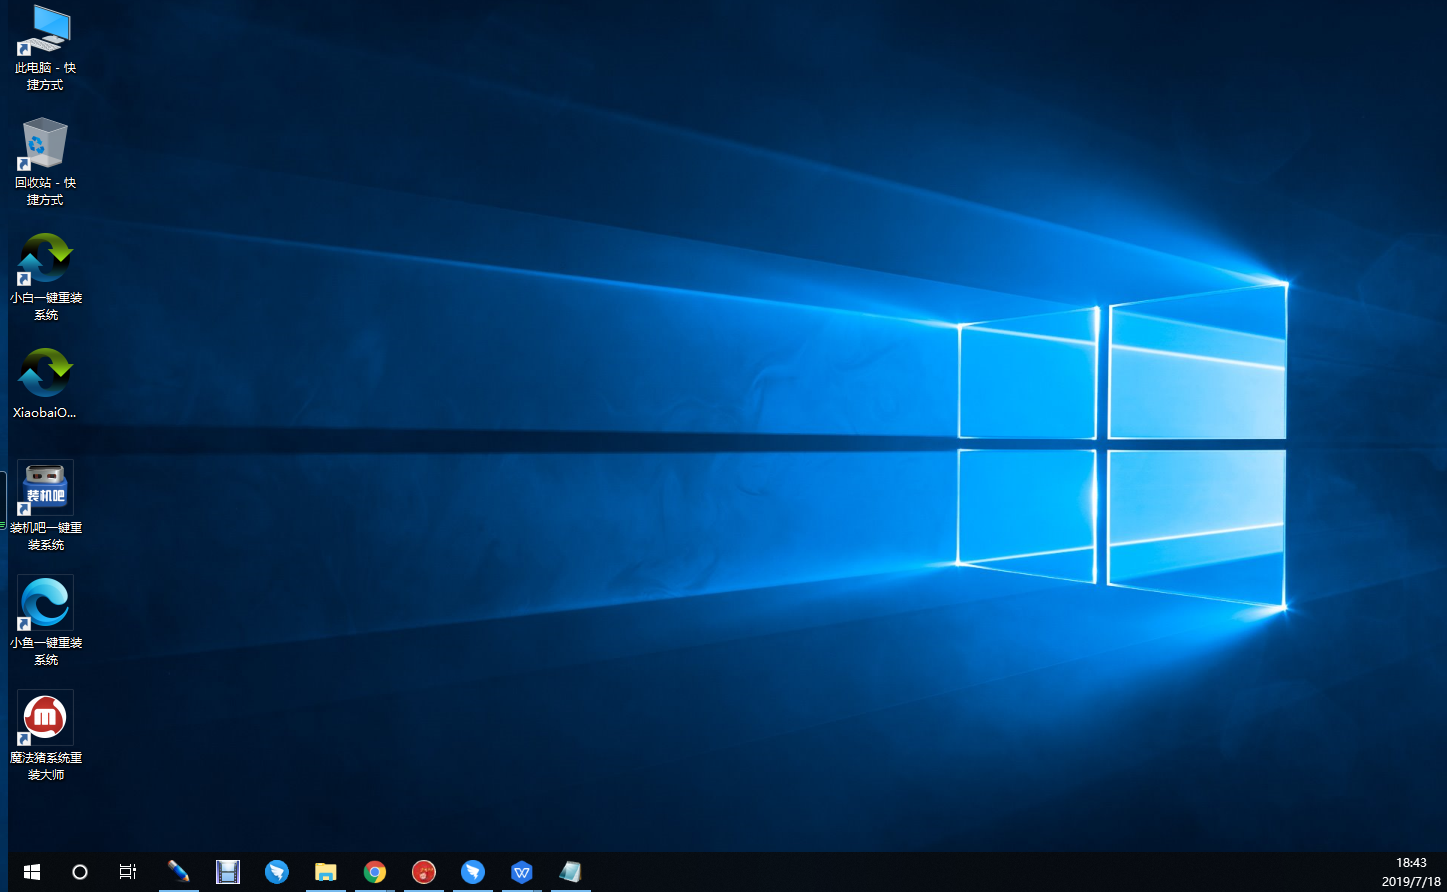The image size is (1447, 892).
Task: Switch to the notepad app in taskbar
Action: [570, 872]
